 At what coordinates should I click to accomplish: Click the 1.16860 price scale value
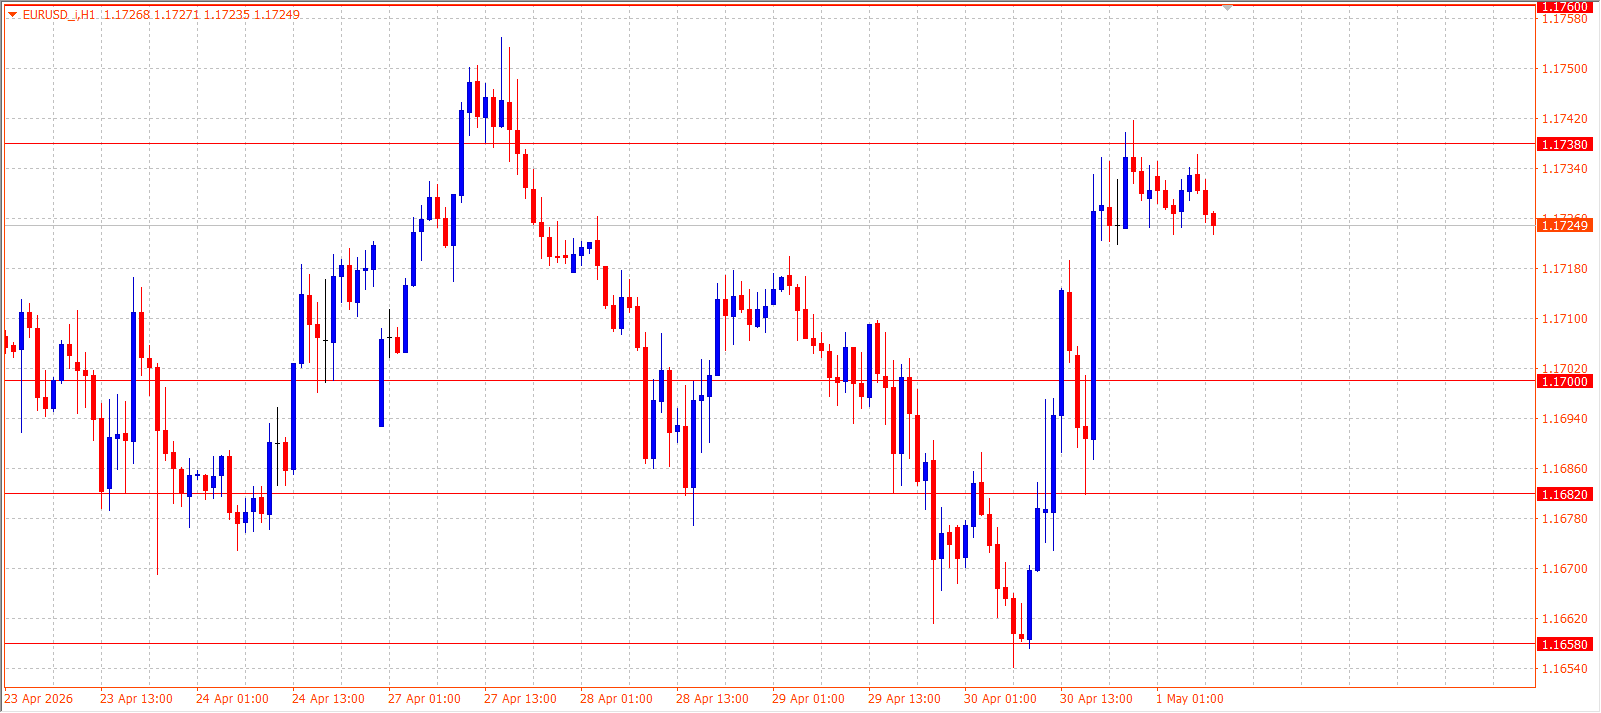point(1565,469)
